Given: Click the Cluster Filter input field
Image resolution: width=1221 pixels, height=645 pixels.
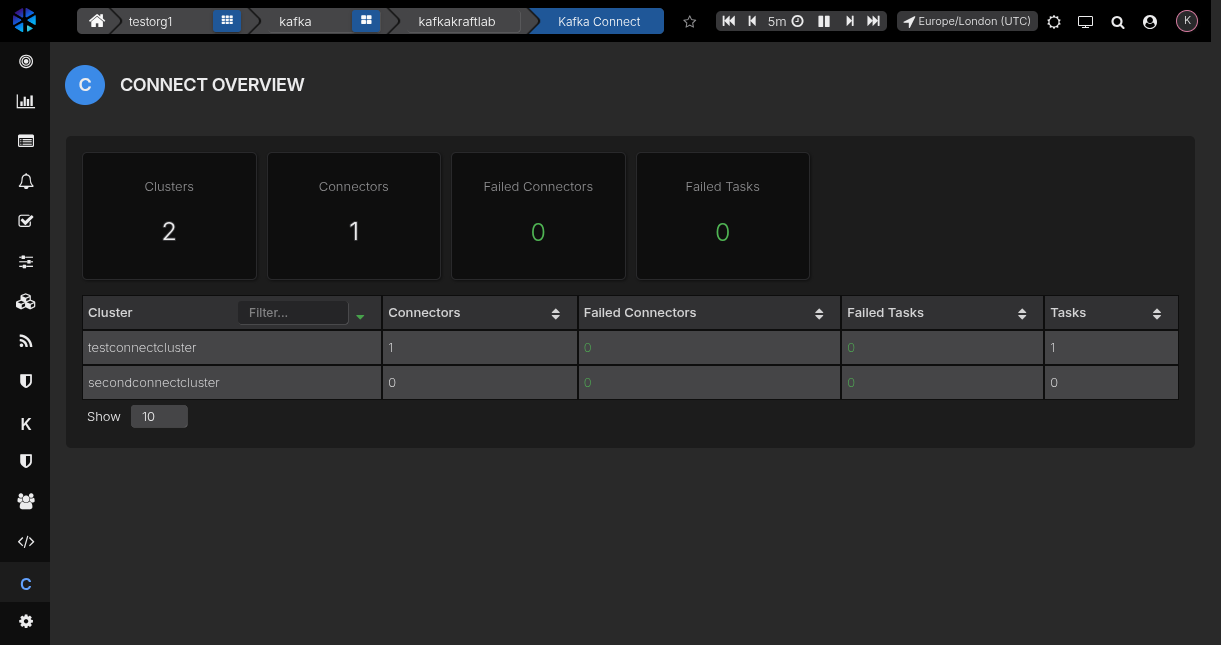Looking at the screenshot, I should 292,313.
